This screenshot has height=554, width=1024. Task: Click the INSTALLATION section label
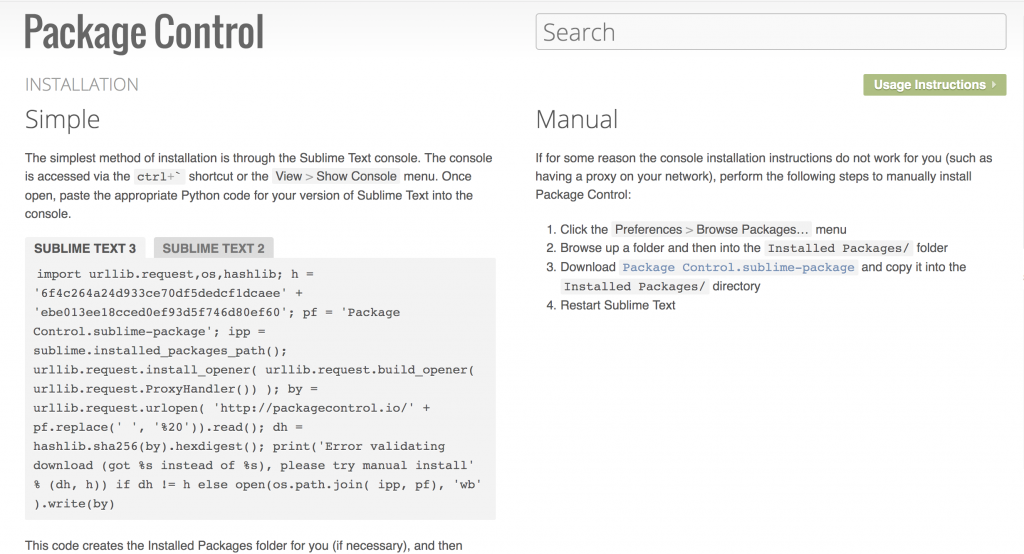(x=82, y=84)
